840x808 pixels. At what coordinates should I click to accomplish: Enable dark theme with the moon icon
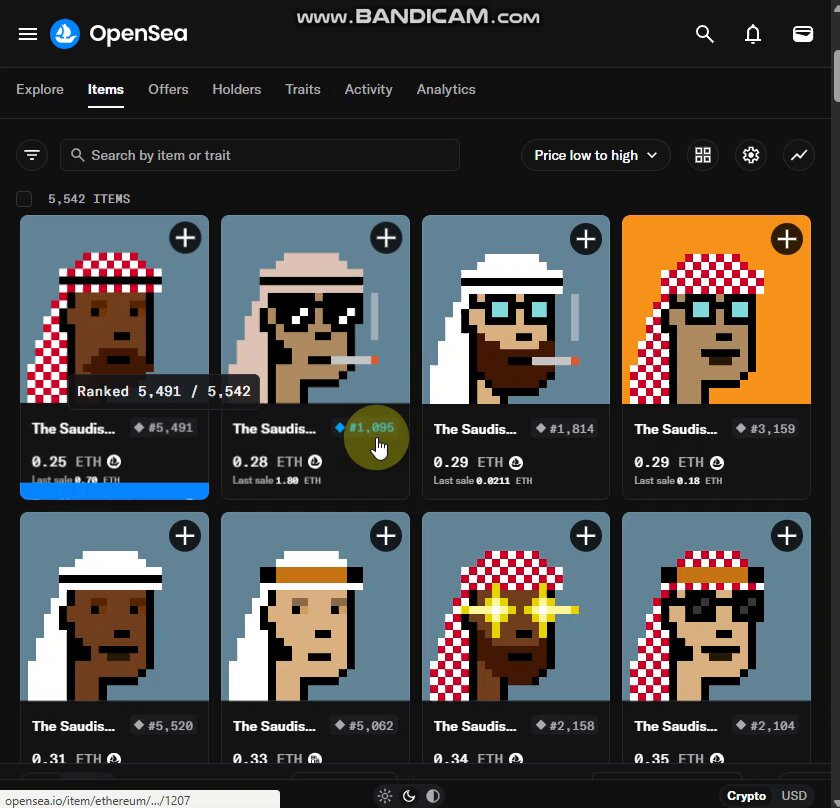point(409,796)
